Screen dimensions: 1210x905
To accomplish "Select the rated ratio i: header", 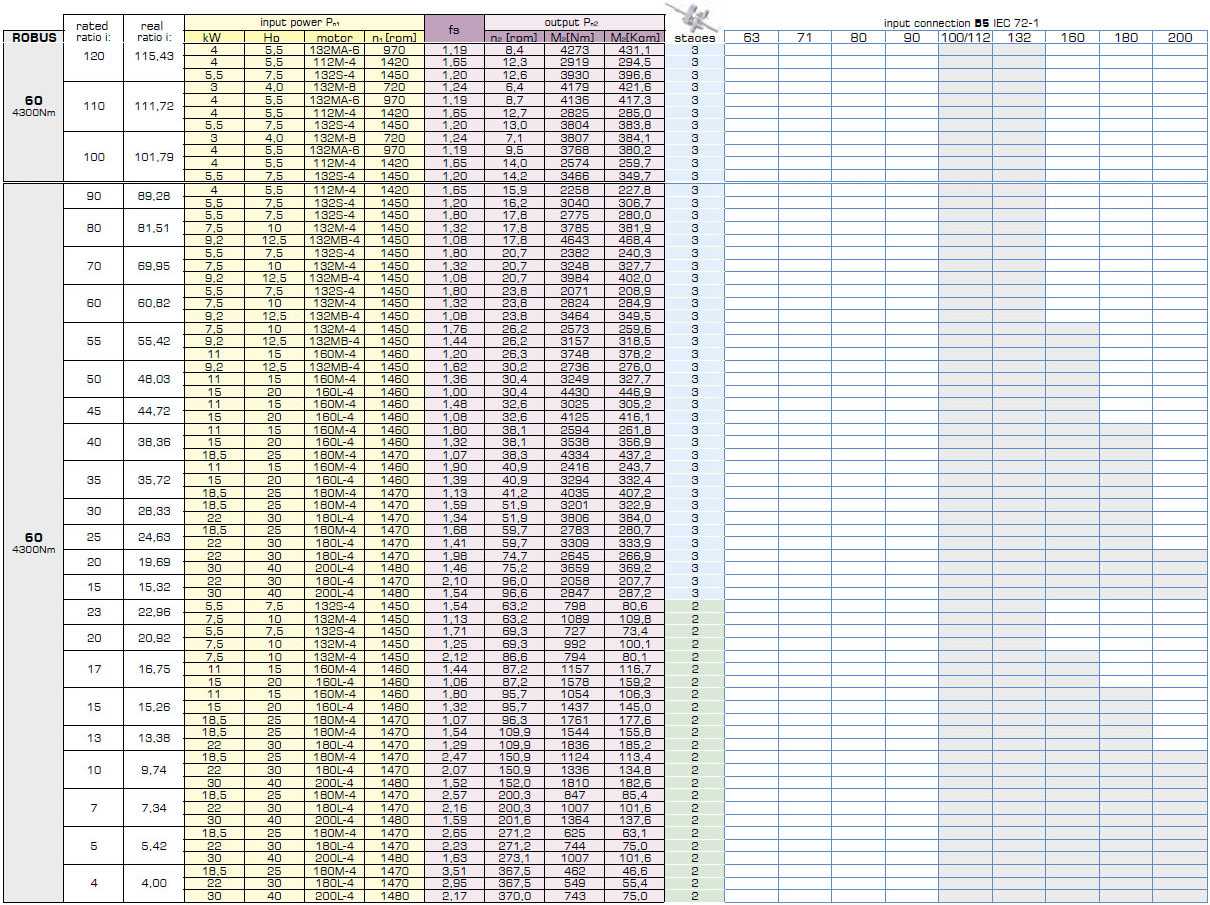I will pyautogui.click(x=93, y=29).
